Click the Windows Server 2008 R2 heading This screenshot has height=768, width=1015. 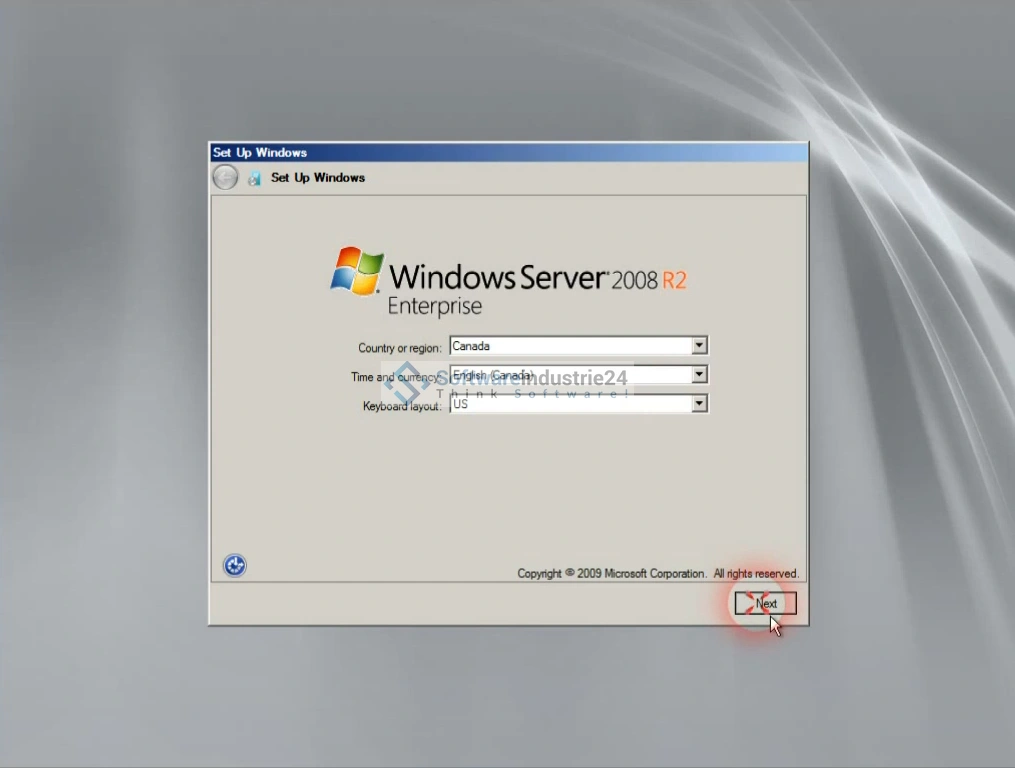coord(537,278)
